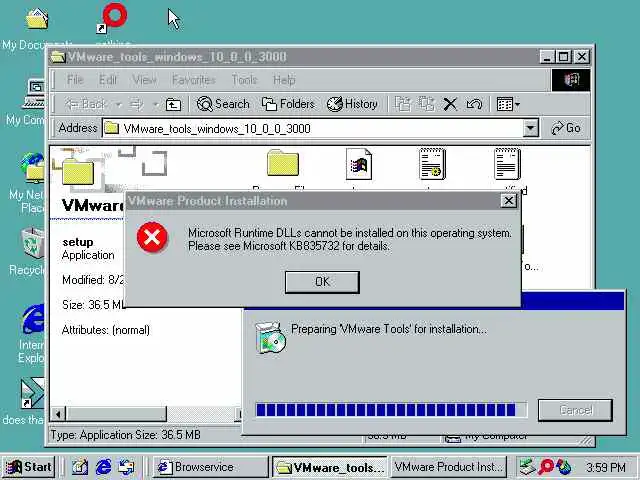
Task: Maximize the VMware_tools Explorer window
Action: pyautogui.click(x=563, y=57)
